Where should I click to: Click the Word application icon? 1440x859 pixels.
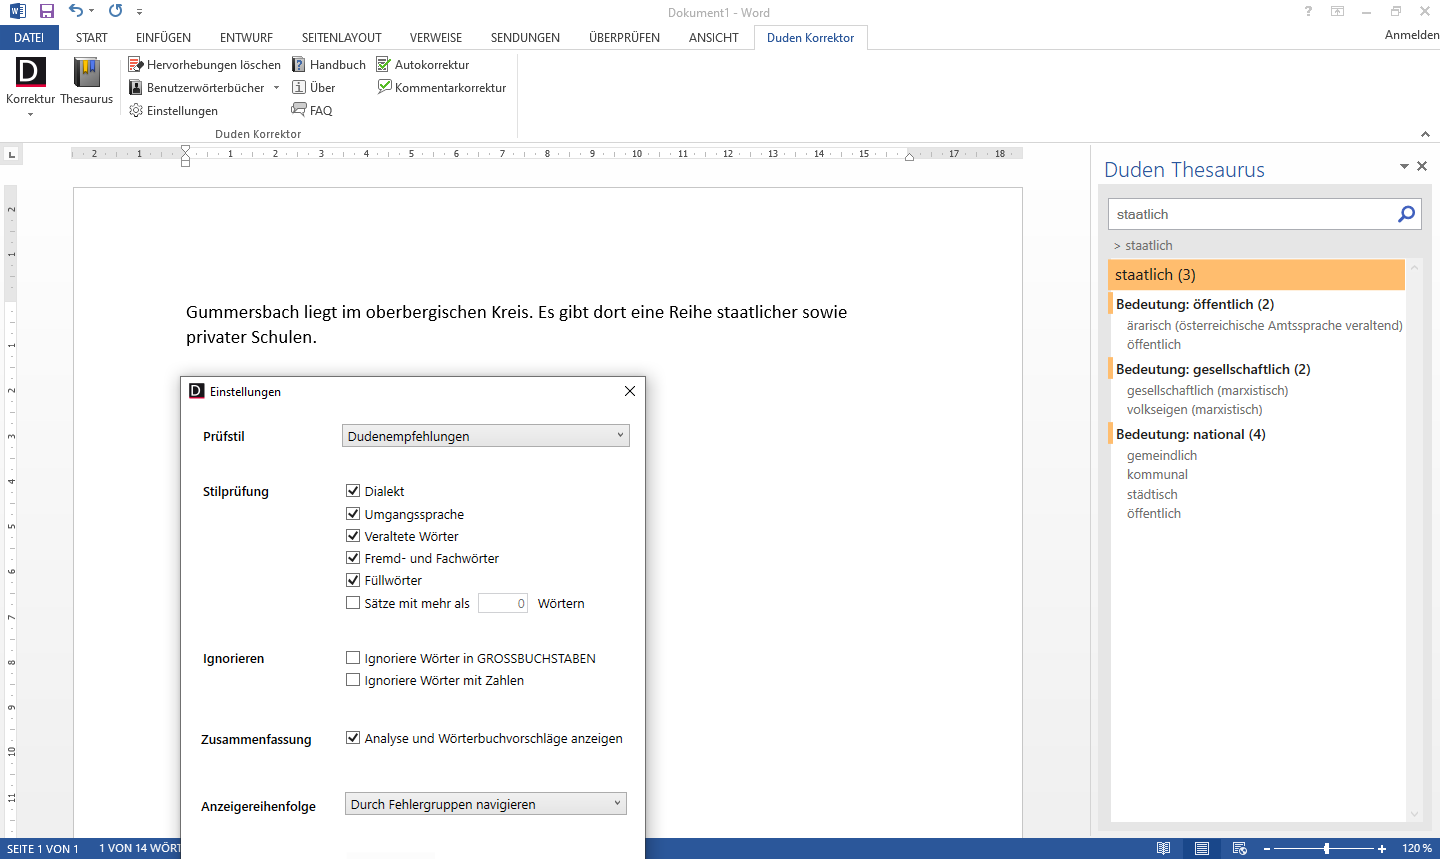[x=17, y=12]
